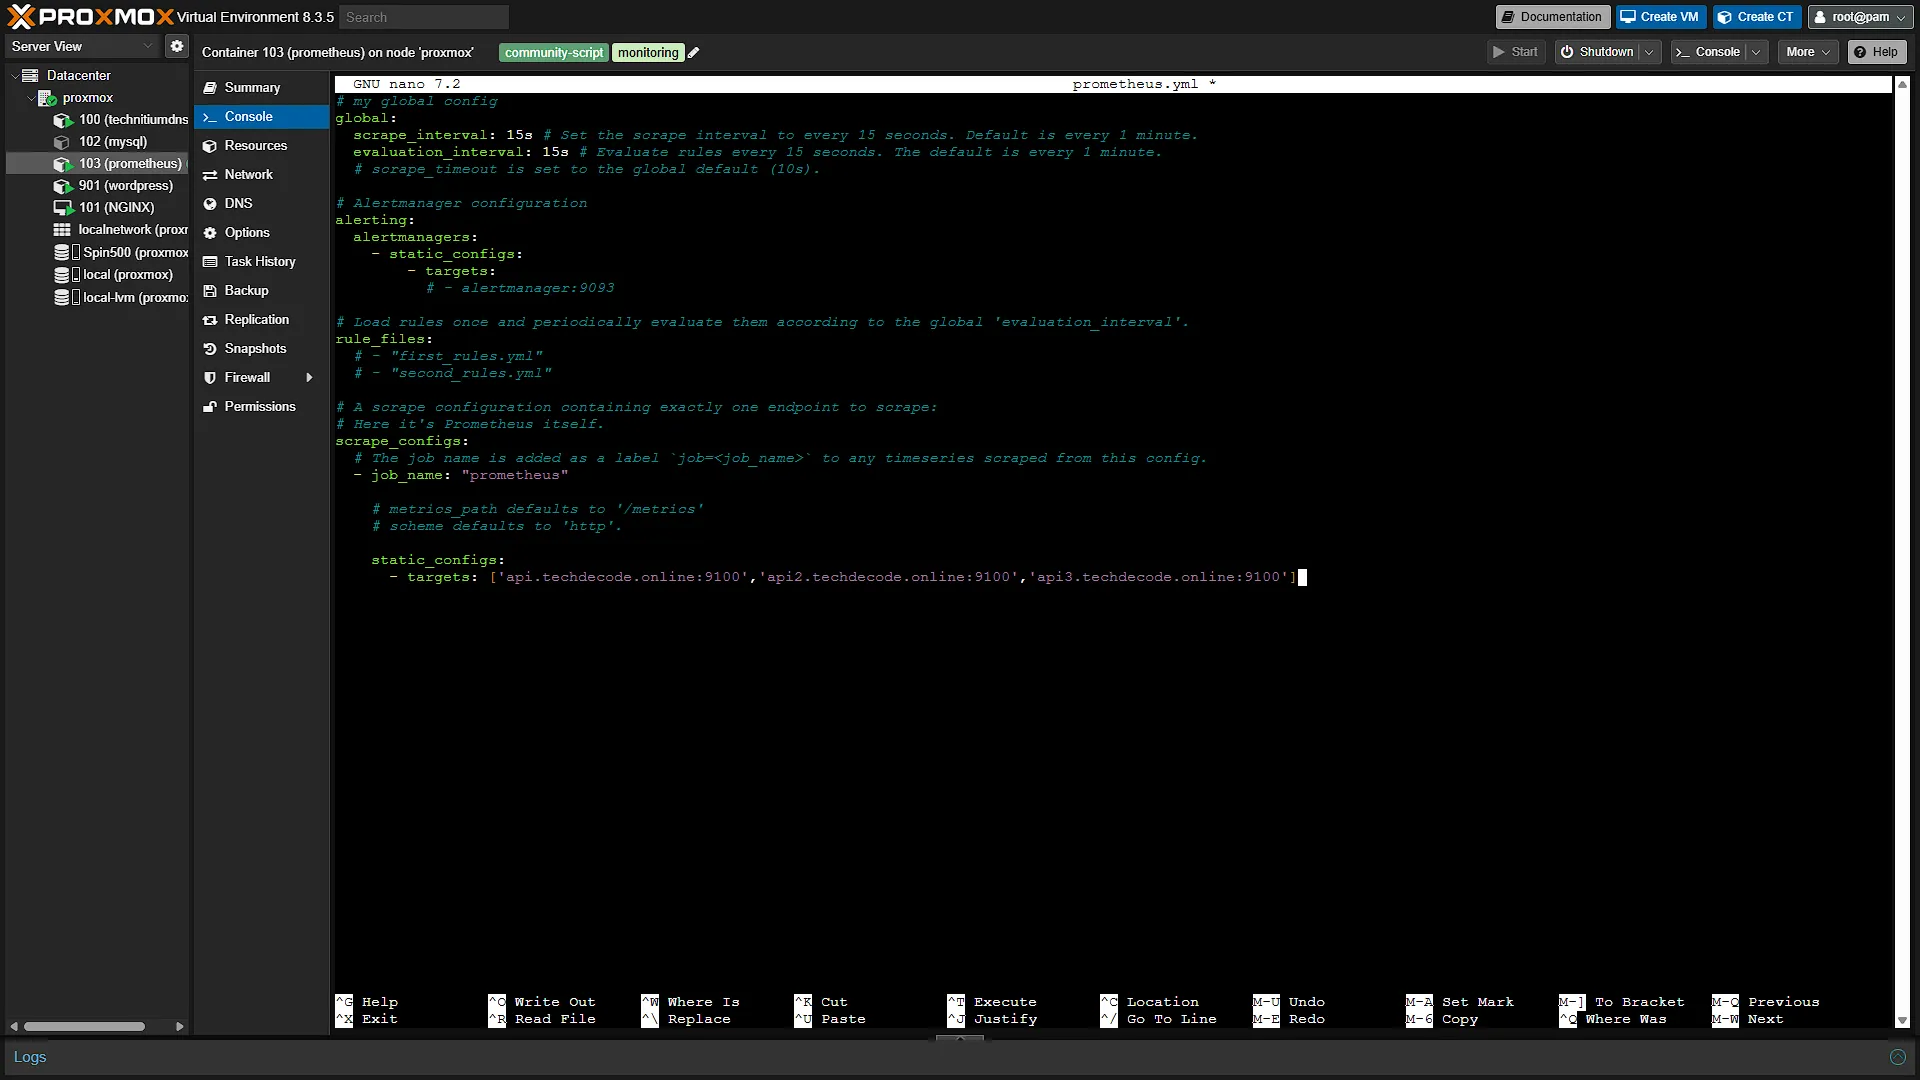Screen dimensions: 1920x1080
Task: Expand the Firewall submenu arrow
Action: [x=309, y=378]
